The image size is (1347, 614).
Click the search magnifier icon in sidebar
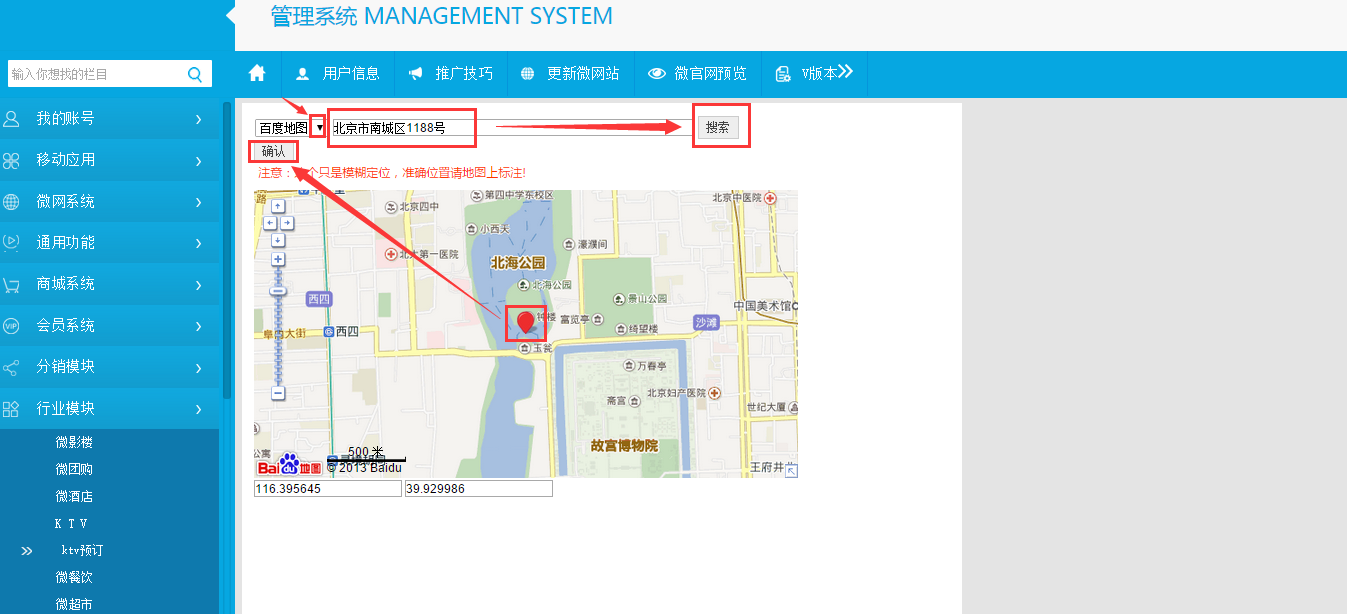tap(195, 74)
